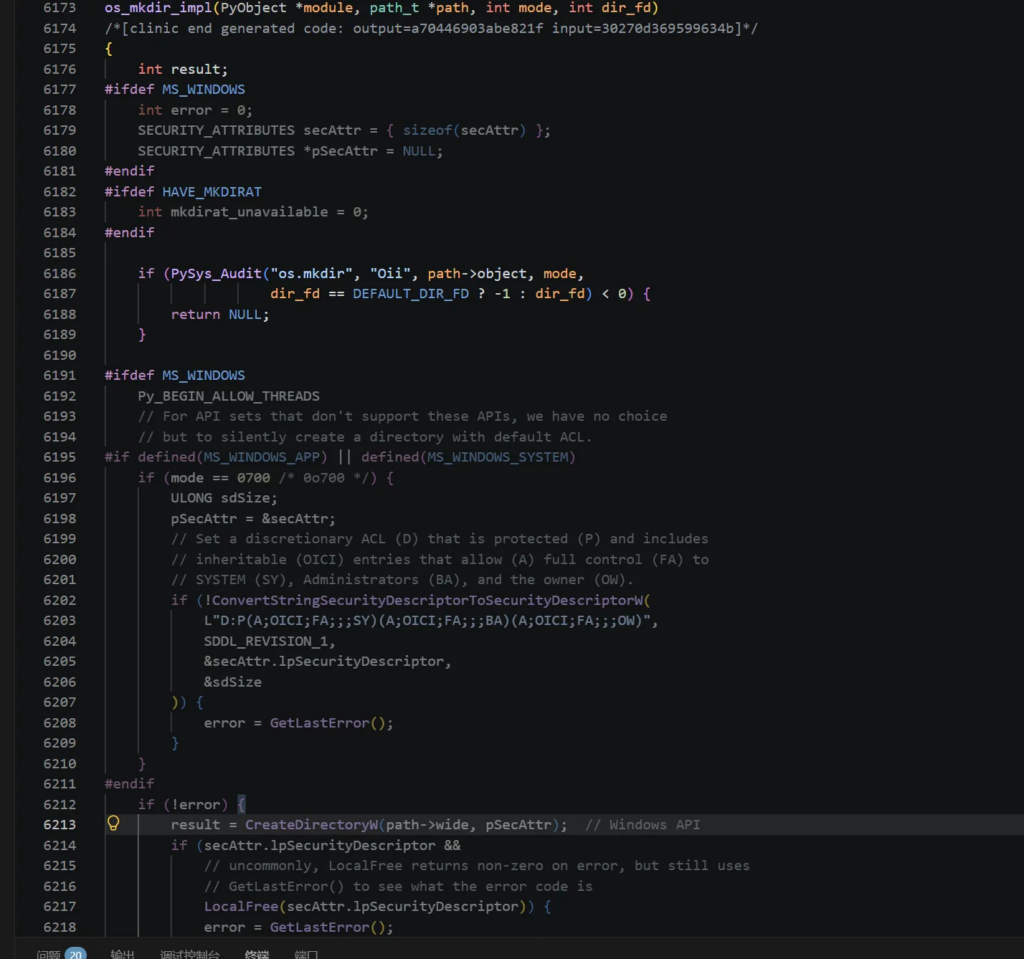Click CreateDirectoryW function call
Image resolution: width=1024 pixels, height=959 pixels.
[x=311, y=824]
